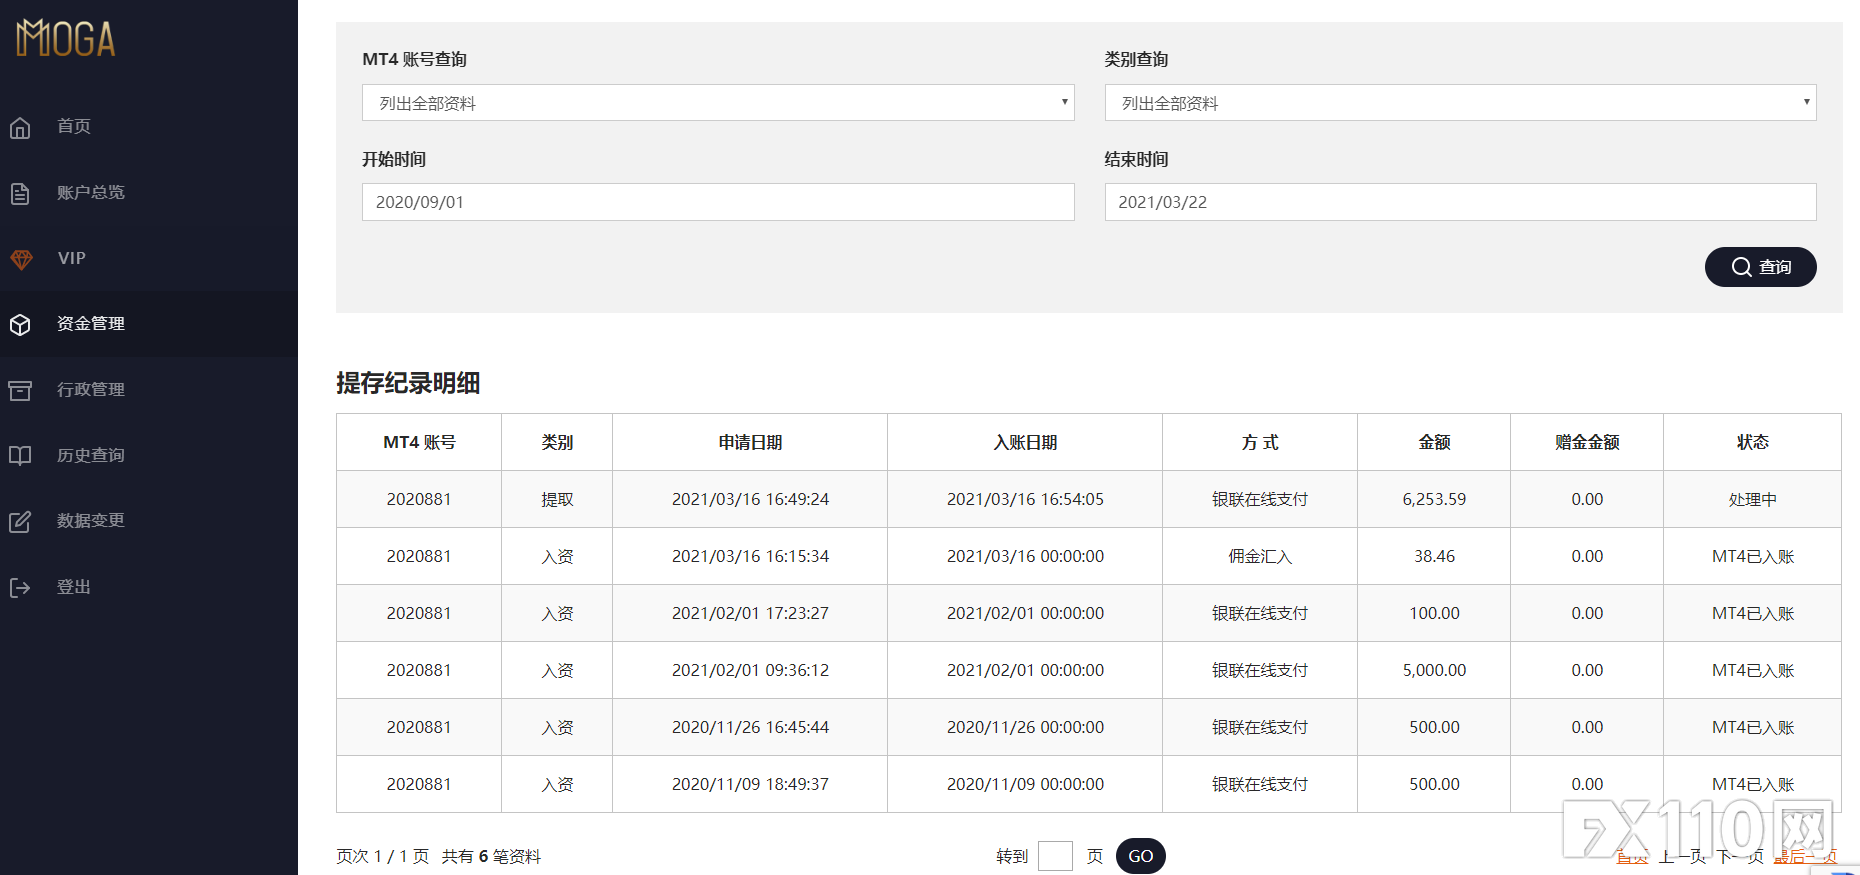Open 历史查询 menu item
The width and height of the screenshot is (1860, 875).
(91, 455)
